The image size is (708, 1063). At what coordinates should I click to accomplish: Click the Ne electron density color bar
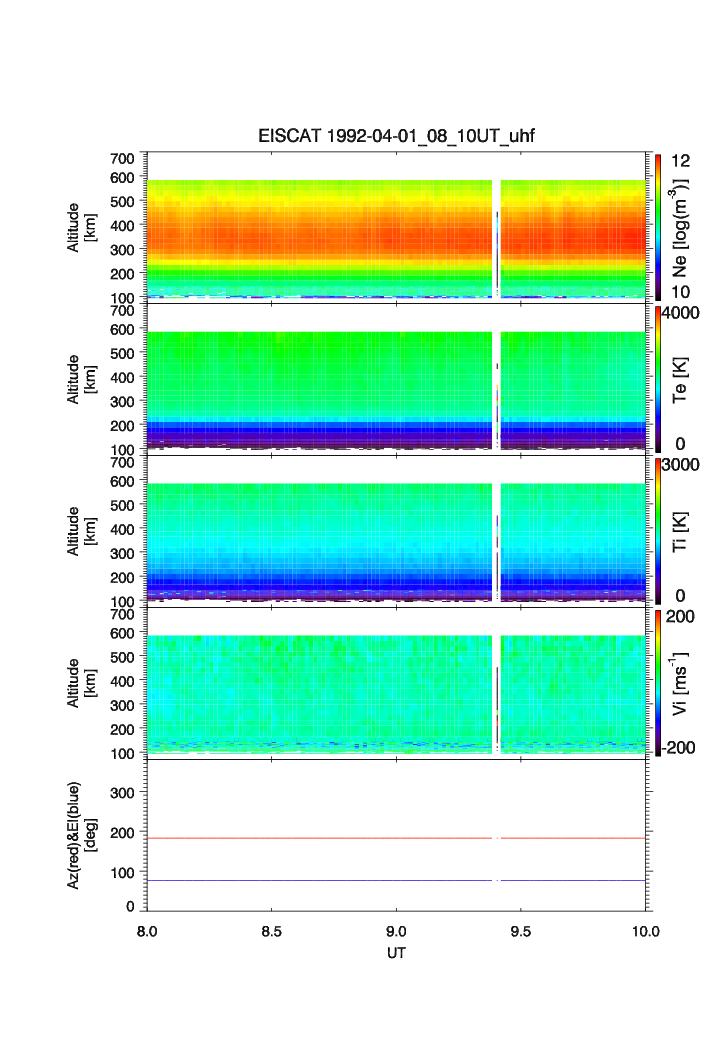click(x=658, y=227)
